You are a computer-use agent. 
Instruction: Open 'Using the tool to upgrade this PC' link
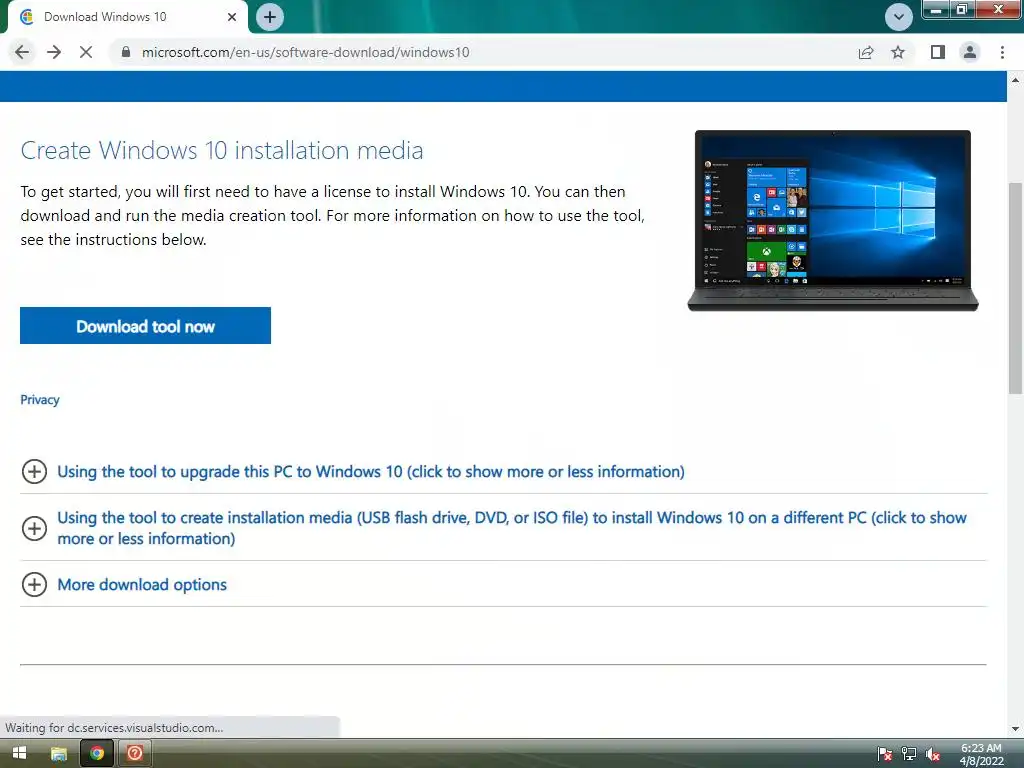(x=371, y=472)
